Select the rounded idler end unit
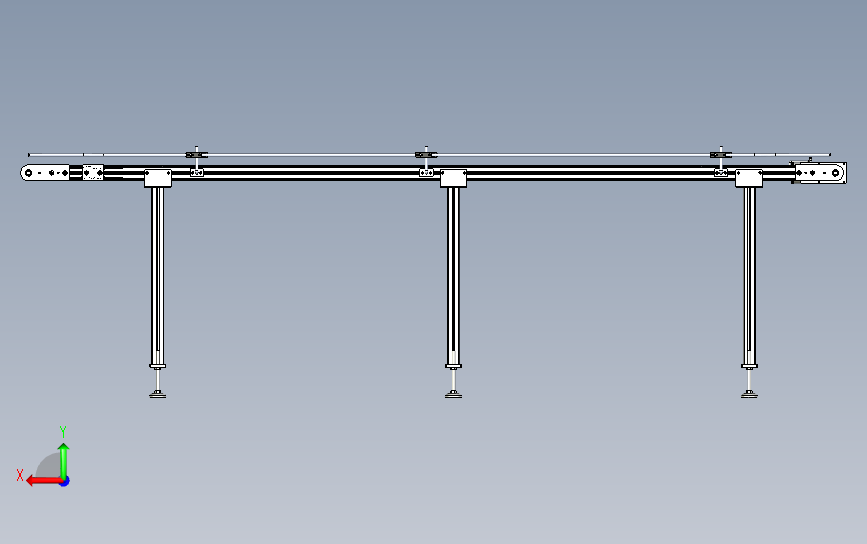Viewport: 867px width, 544px height. [45, 173]
